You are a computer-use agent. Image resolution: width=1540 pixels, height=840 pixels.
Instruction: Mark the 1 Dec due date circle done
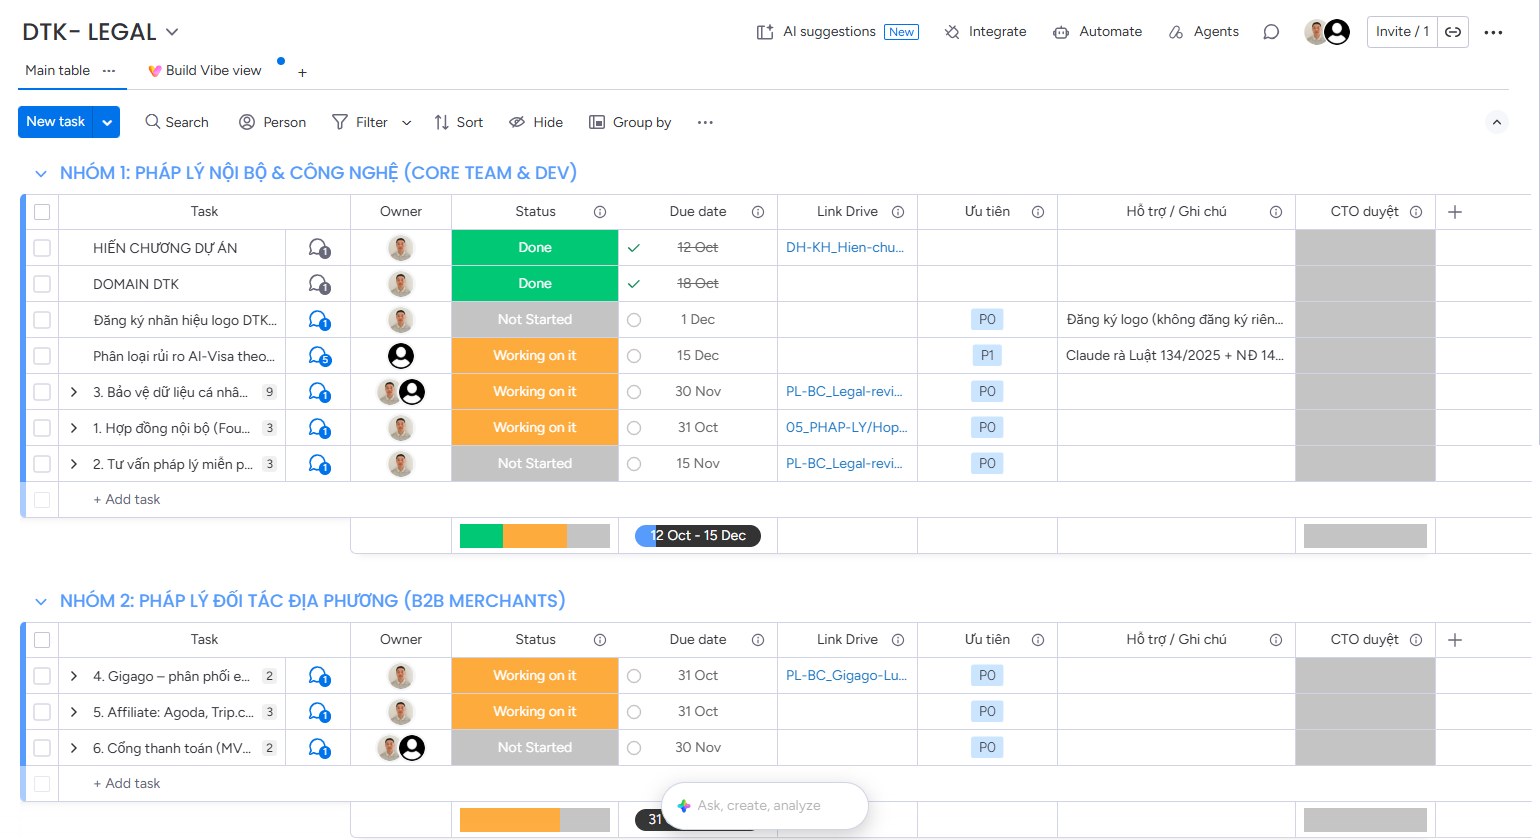pos(634,320)
